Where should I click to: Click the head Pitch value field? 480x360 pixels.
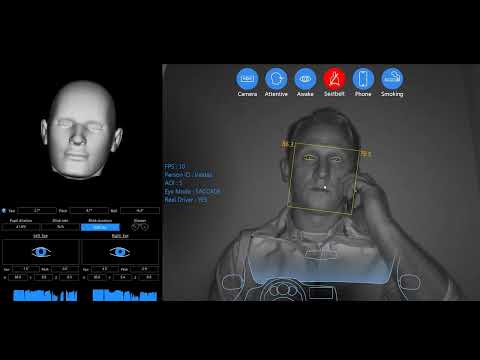click(x=89, y=211)
